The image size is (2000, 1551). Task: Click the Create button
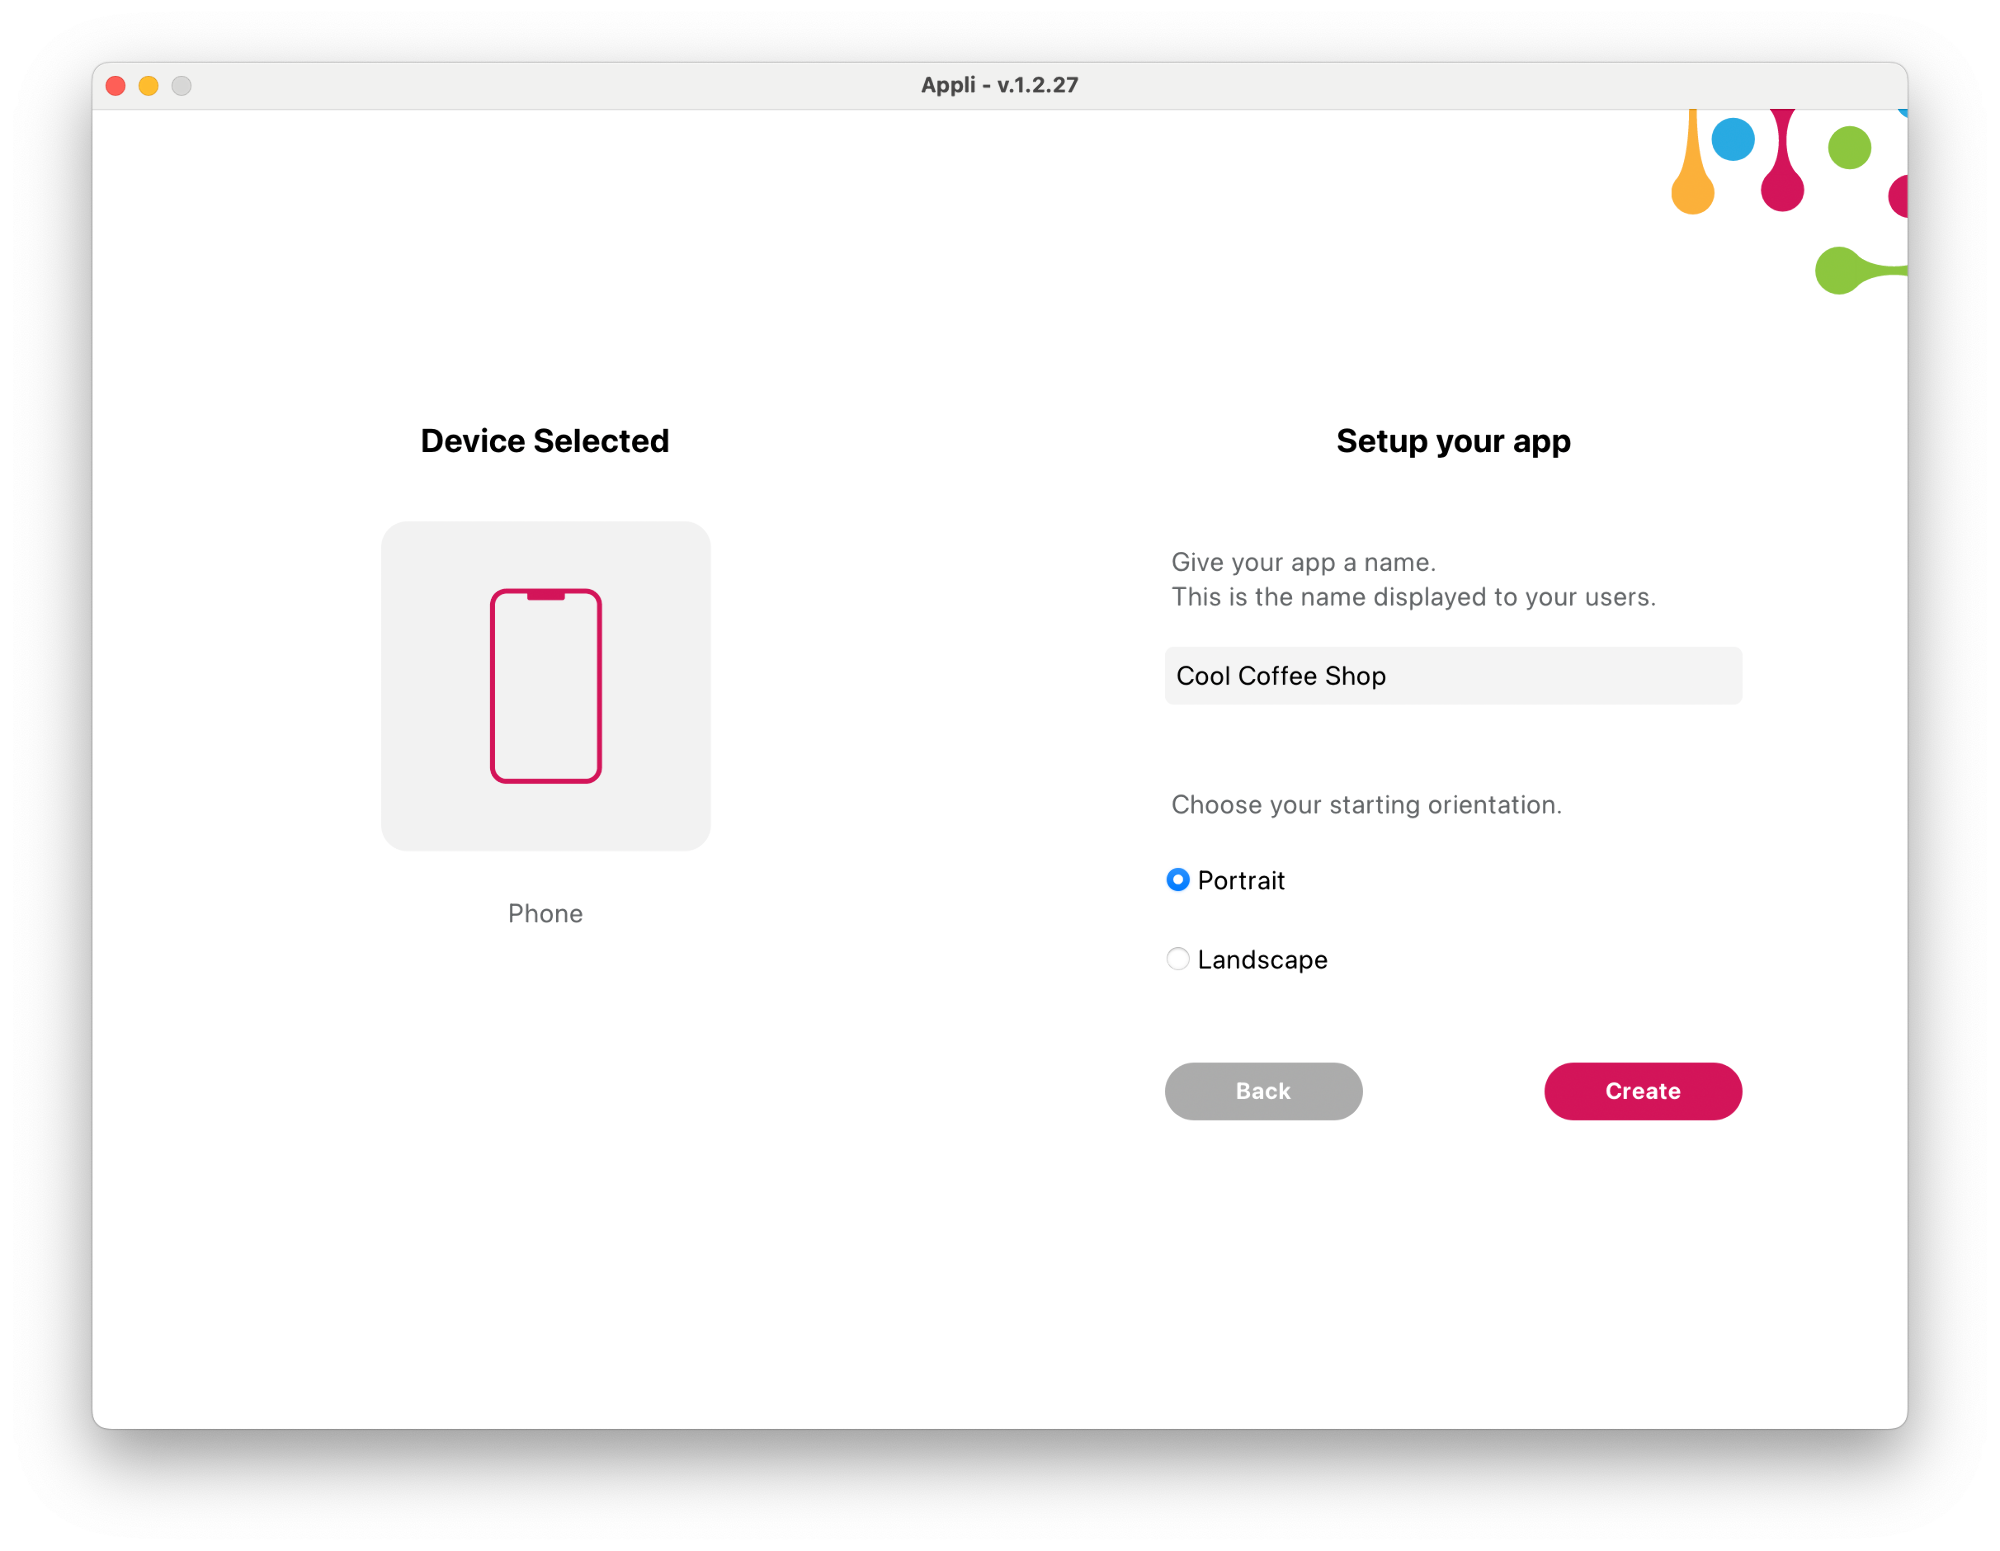(x=1643, y=1090)
